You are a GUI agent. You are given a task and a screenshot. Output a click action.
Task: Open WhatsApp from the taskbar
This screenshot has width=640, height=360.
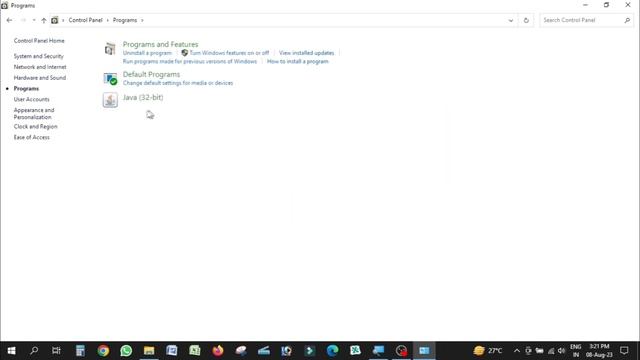pos(126,351)
